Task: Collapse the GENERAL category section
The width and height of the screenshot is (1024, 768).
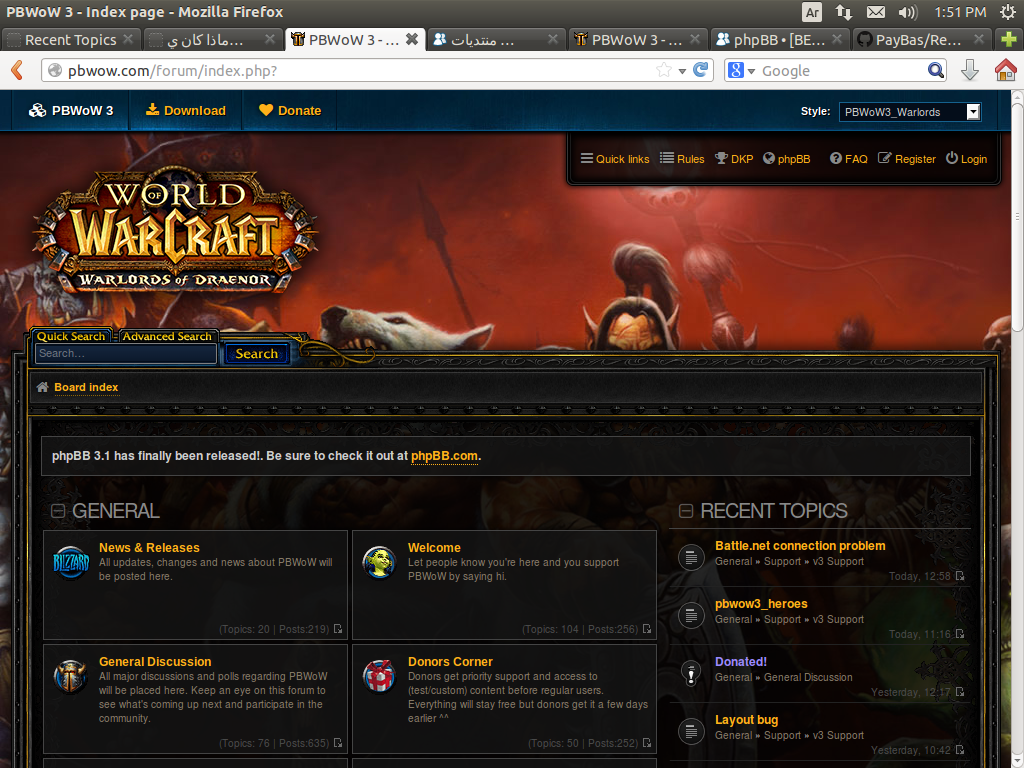Action: pyautogui.click(x=58, y=511)
